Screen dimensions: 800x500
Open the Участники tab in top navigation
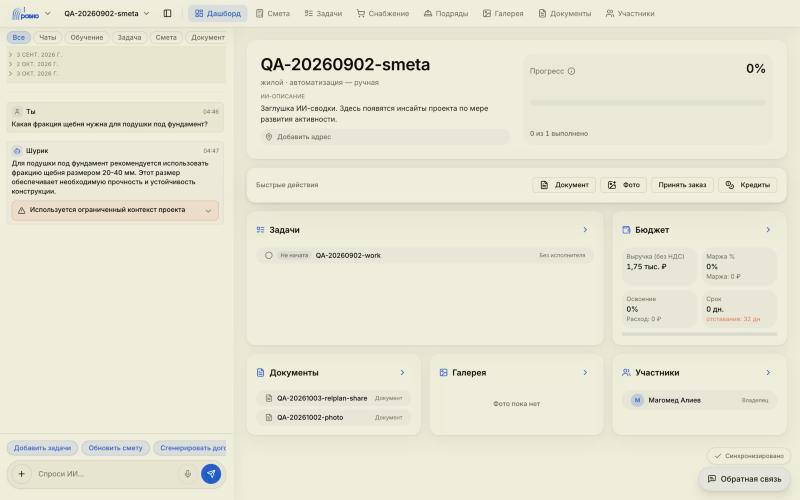(630, 13)
